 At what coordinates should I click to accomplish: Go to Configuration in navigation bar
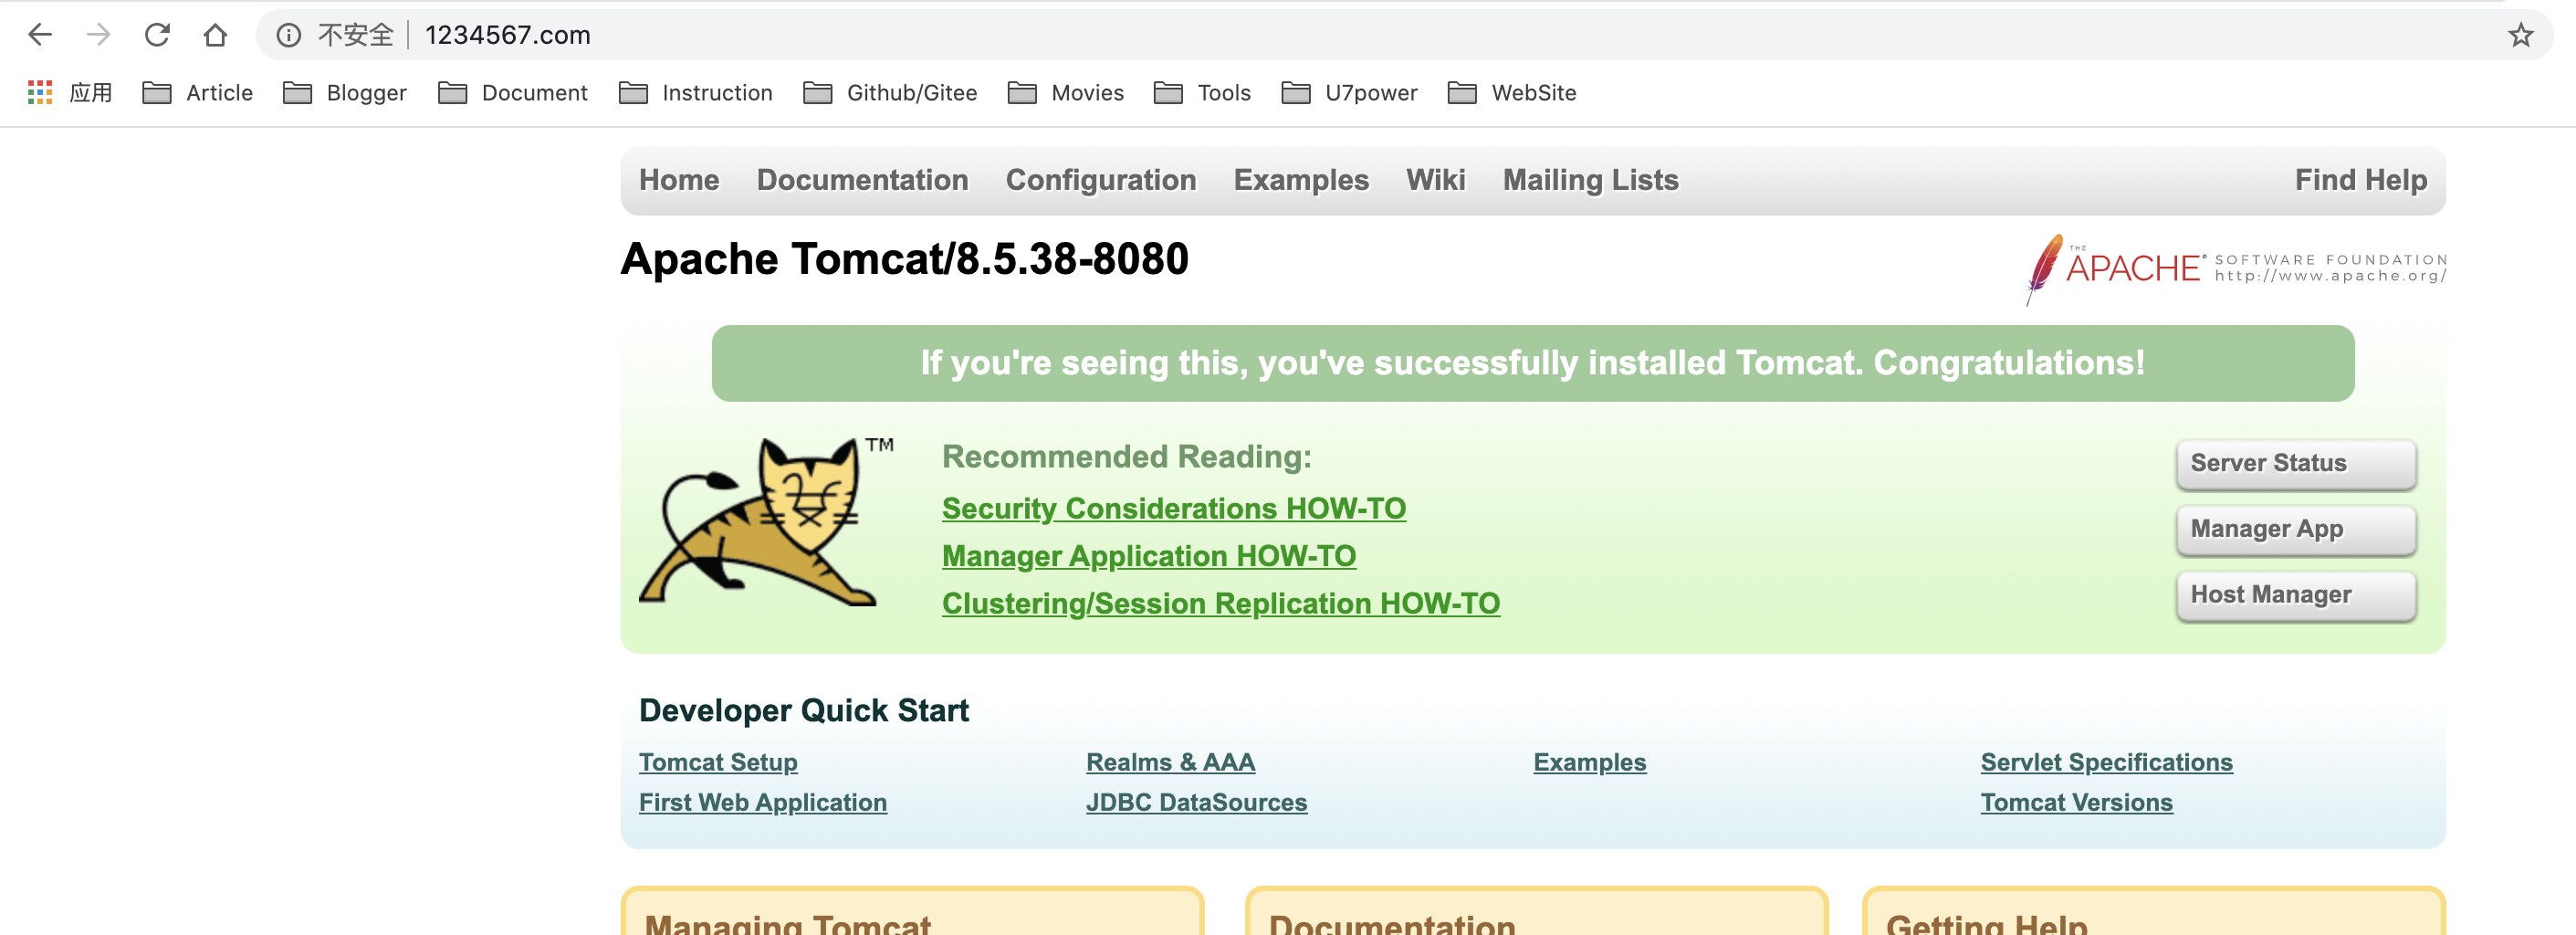point(1100,180)
